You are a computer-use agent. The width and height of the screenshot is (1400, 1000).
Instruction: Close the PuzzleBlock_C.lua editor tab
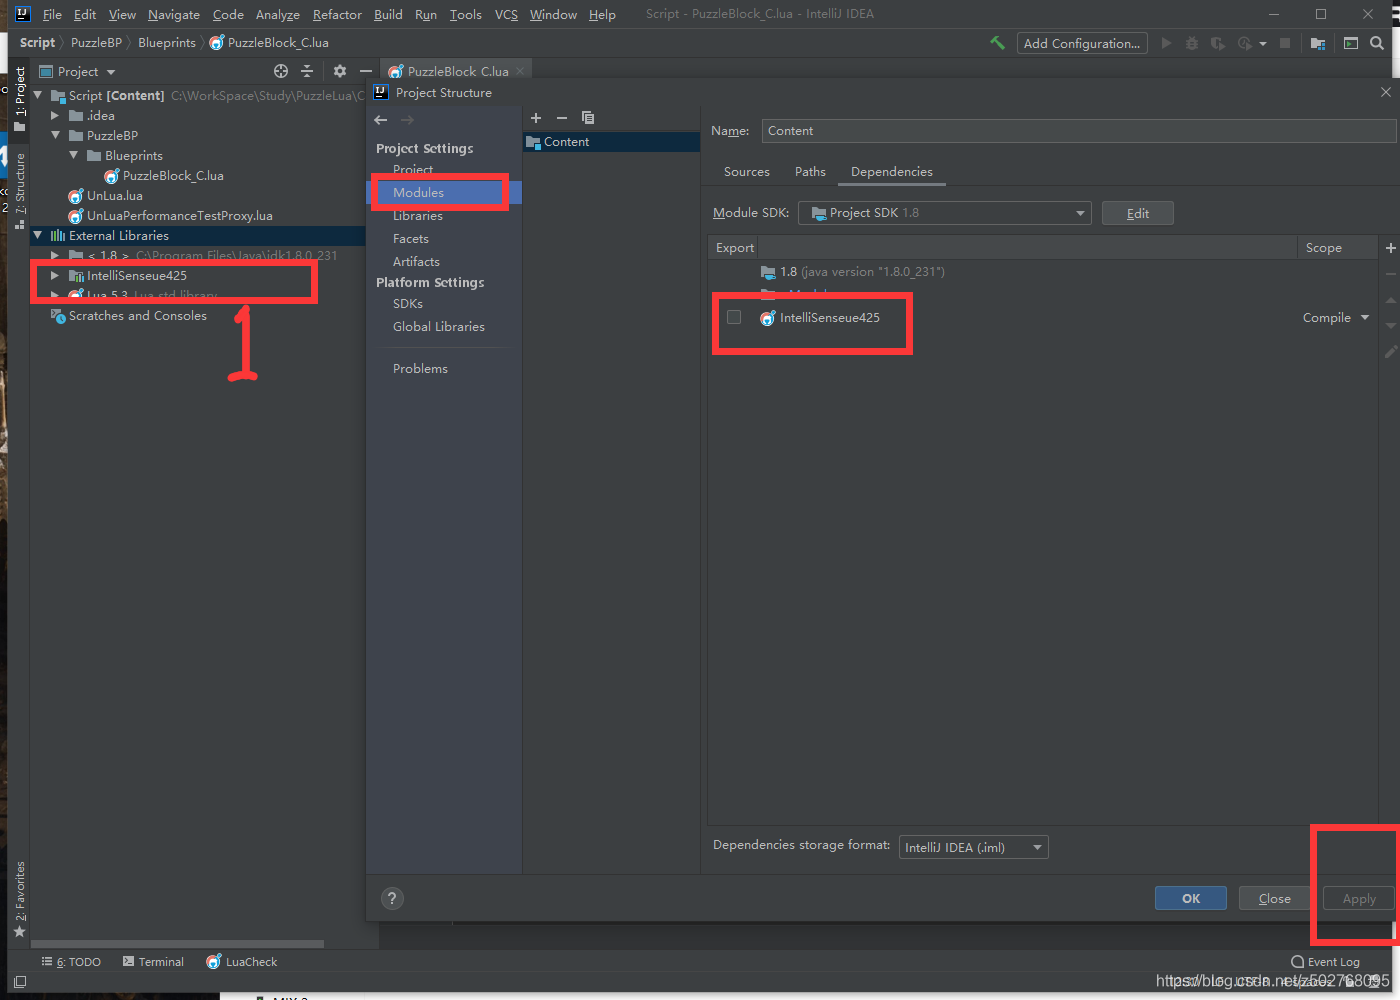tap(520, 71)
